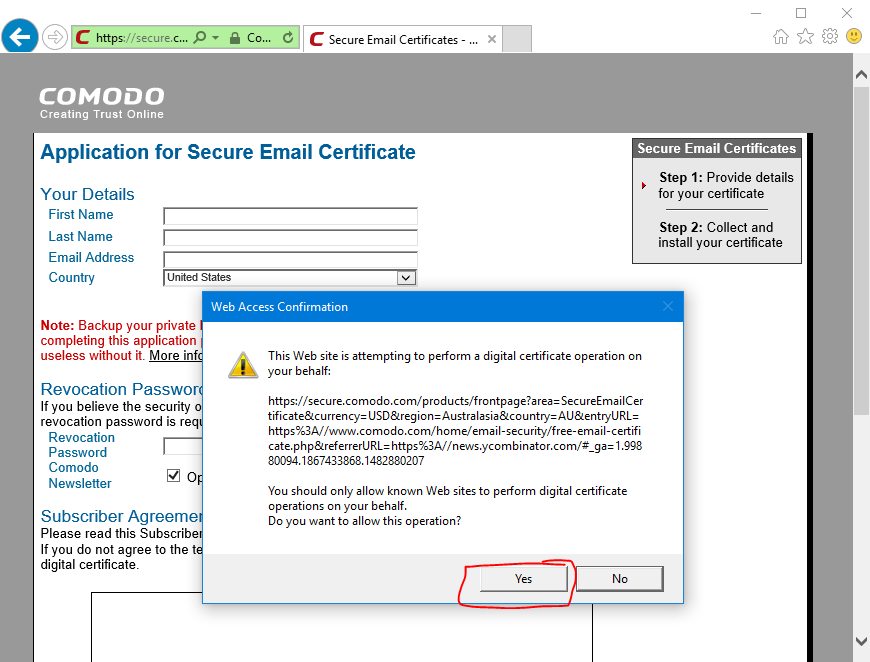Click the search magnifier in address bar

200,37
